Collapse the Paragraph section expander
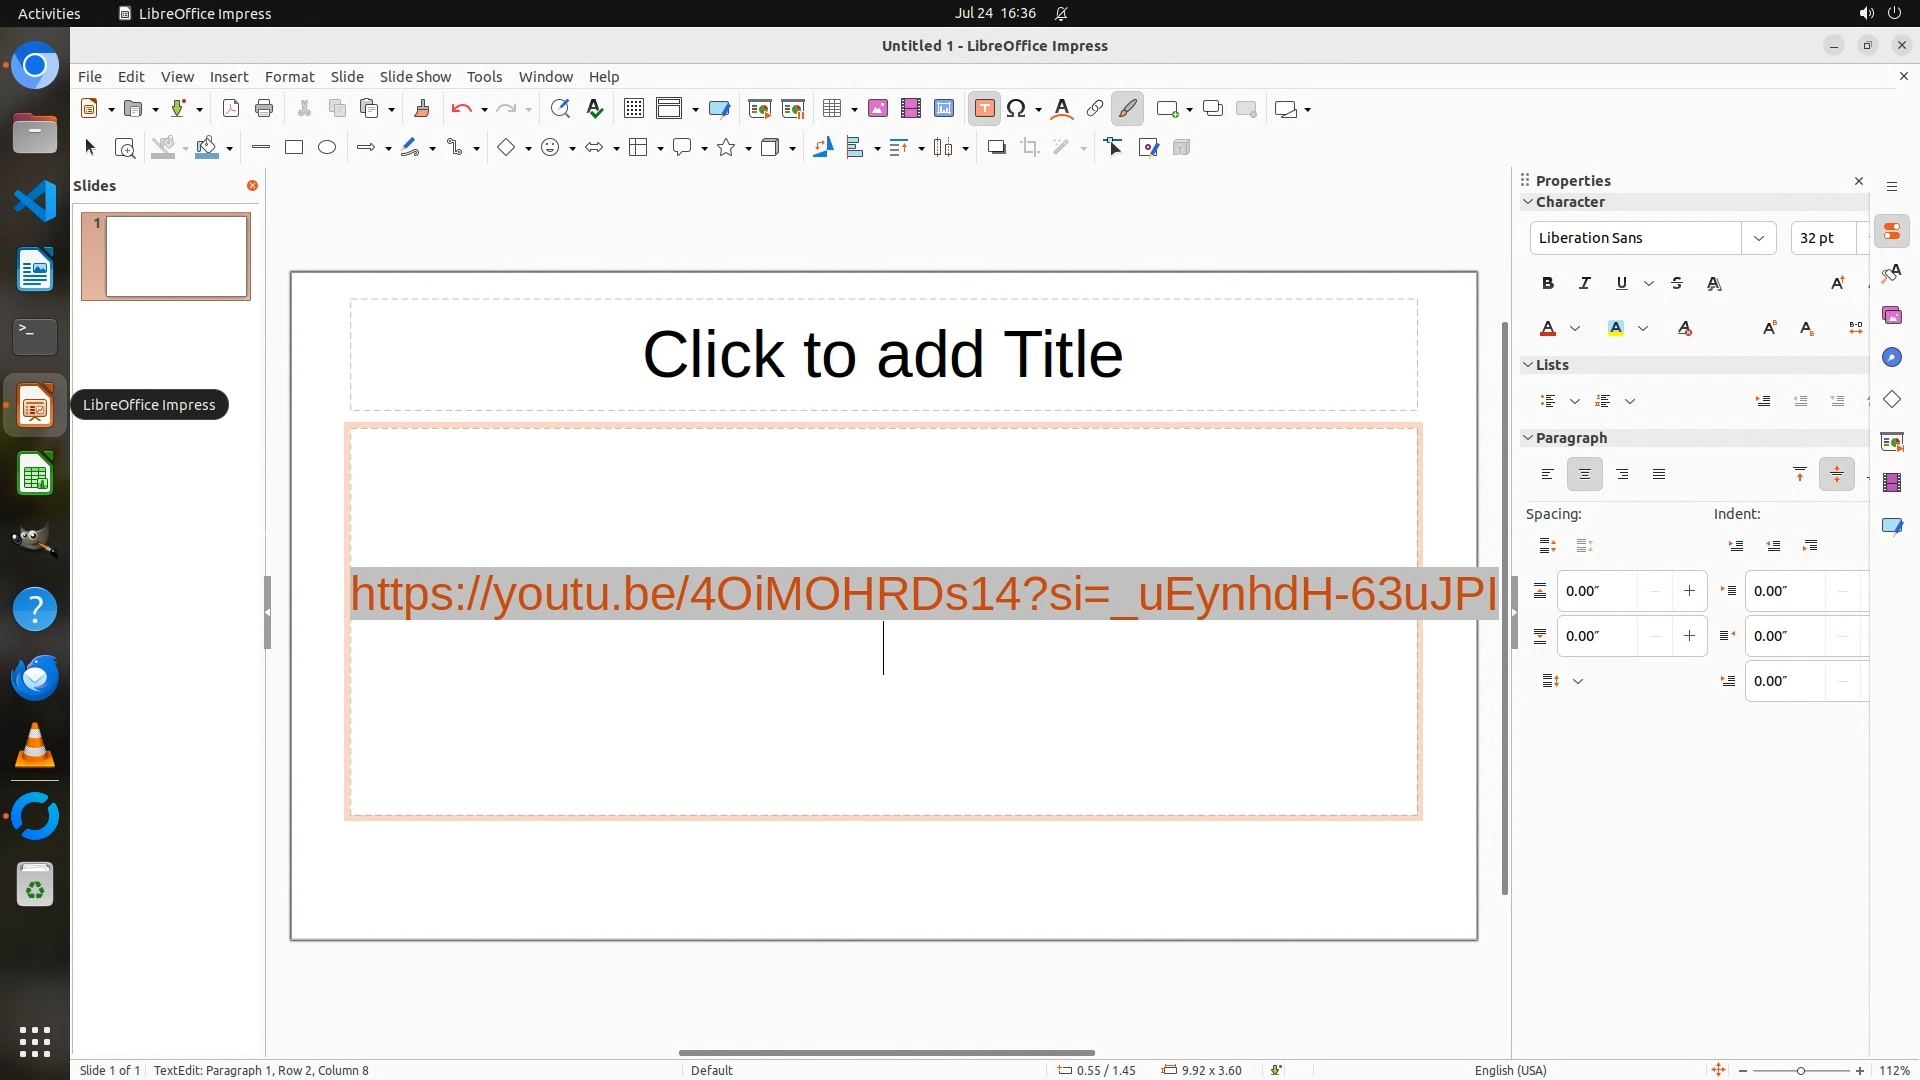Viewport: 1920px width, 1080px height. (x=1528, y=438)
